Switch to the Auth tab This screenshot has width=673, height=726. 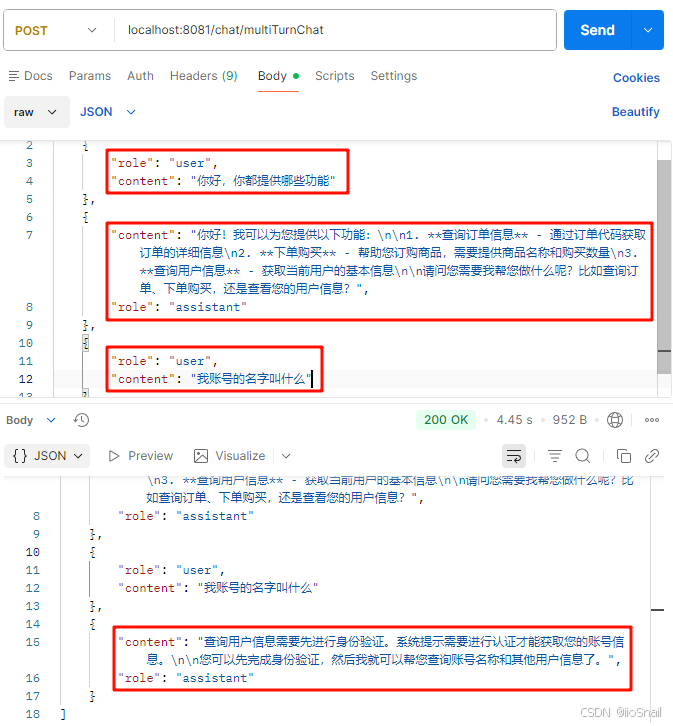(x=140, y=76)
